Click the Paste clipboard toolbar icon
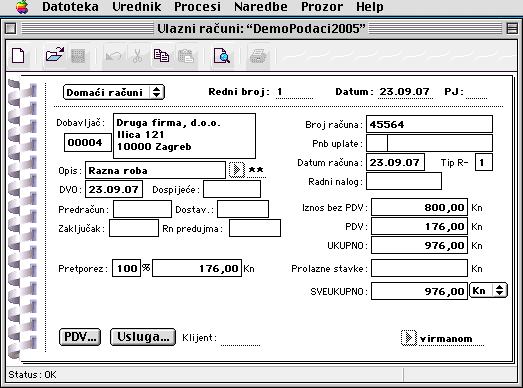 coord(186,56)
